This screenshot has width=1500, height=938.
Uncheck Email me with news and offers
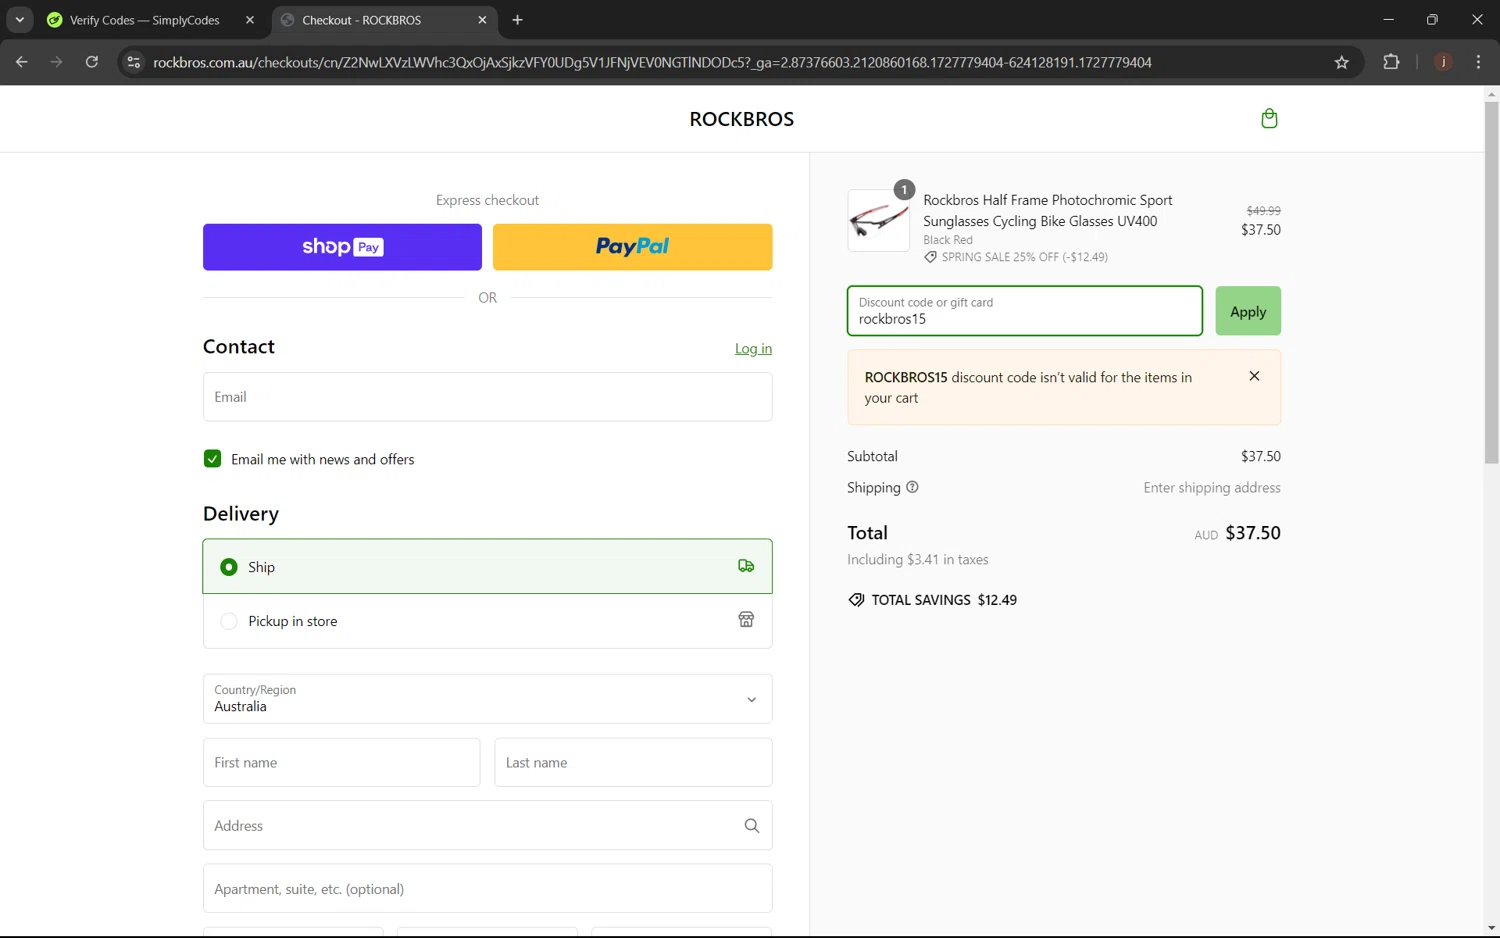(x=212, y=459)
